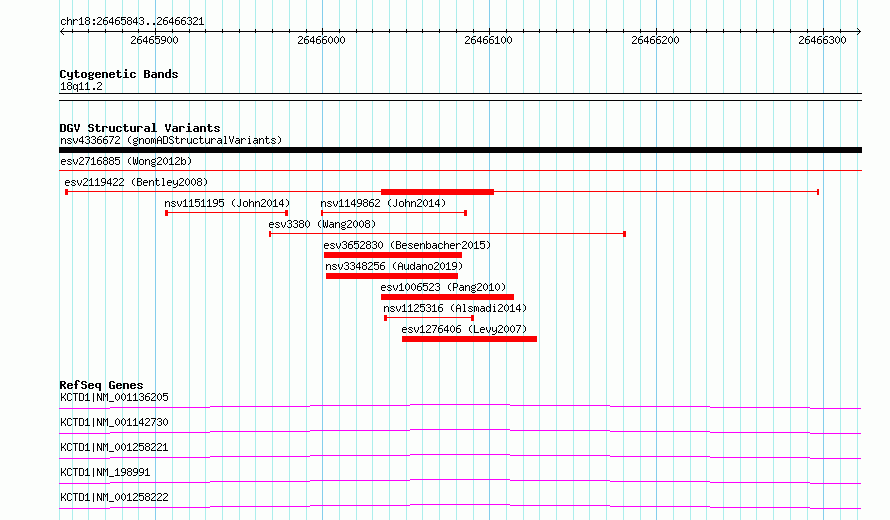Select variant label nsv1125316 (Alsmadi2014)
Viewport: 890px width, 520px height.
coord(455,308)
